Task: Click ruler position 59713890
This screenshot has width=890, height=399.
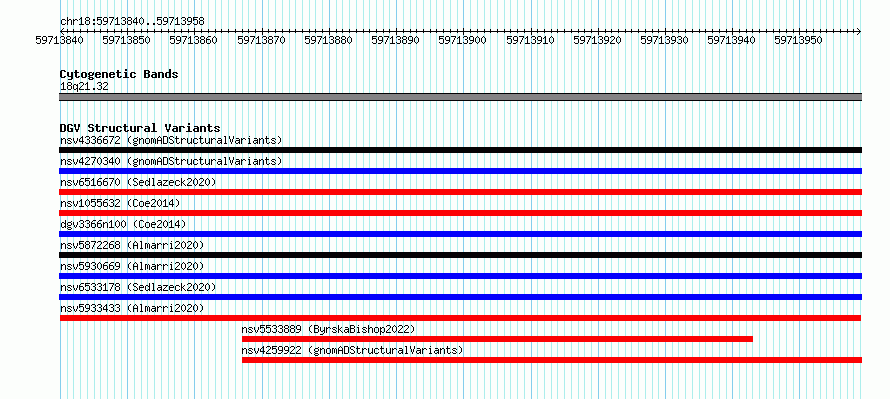Action: coord(395,40)
